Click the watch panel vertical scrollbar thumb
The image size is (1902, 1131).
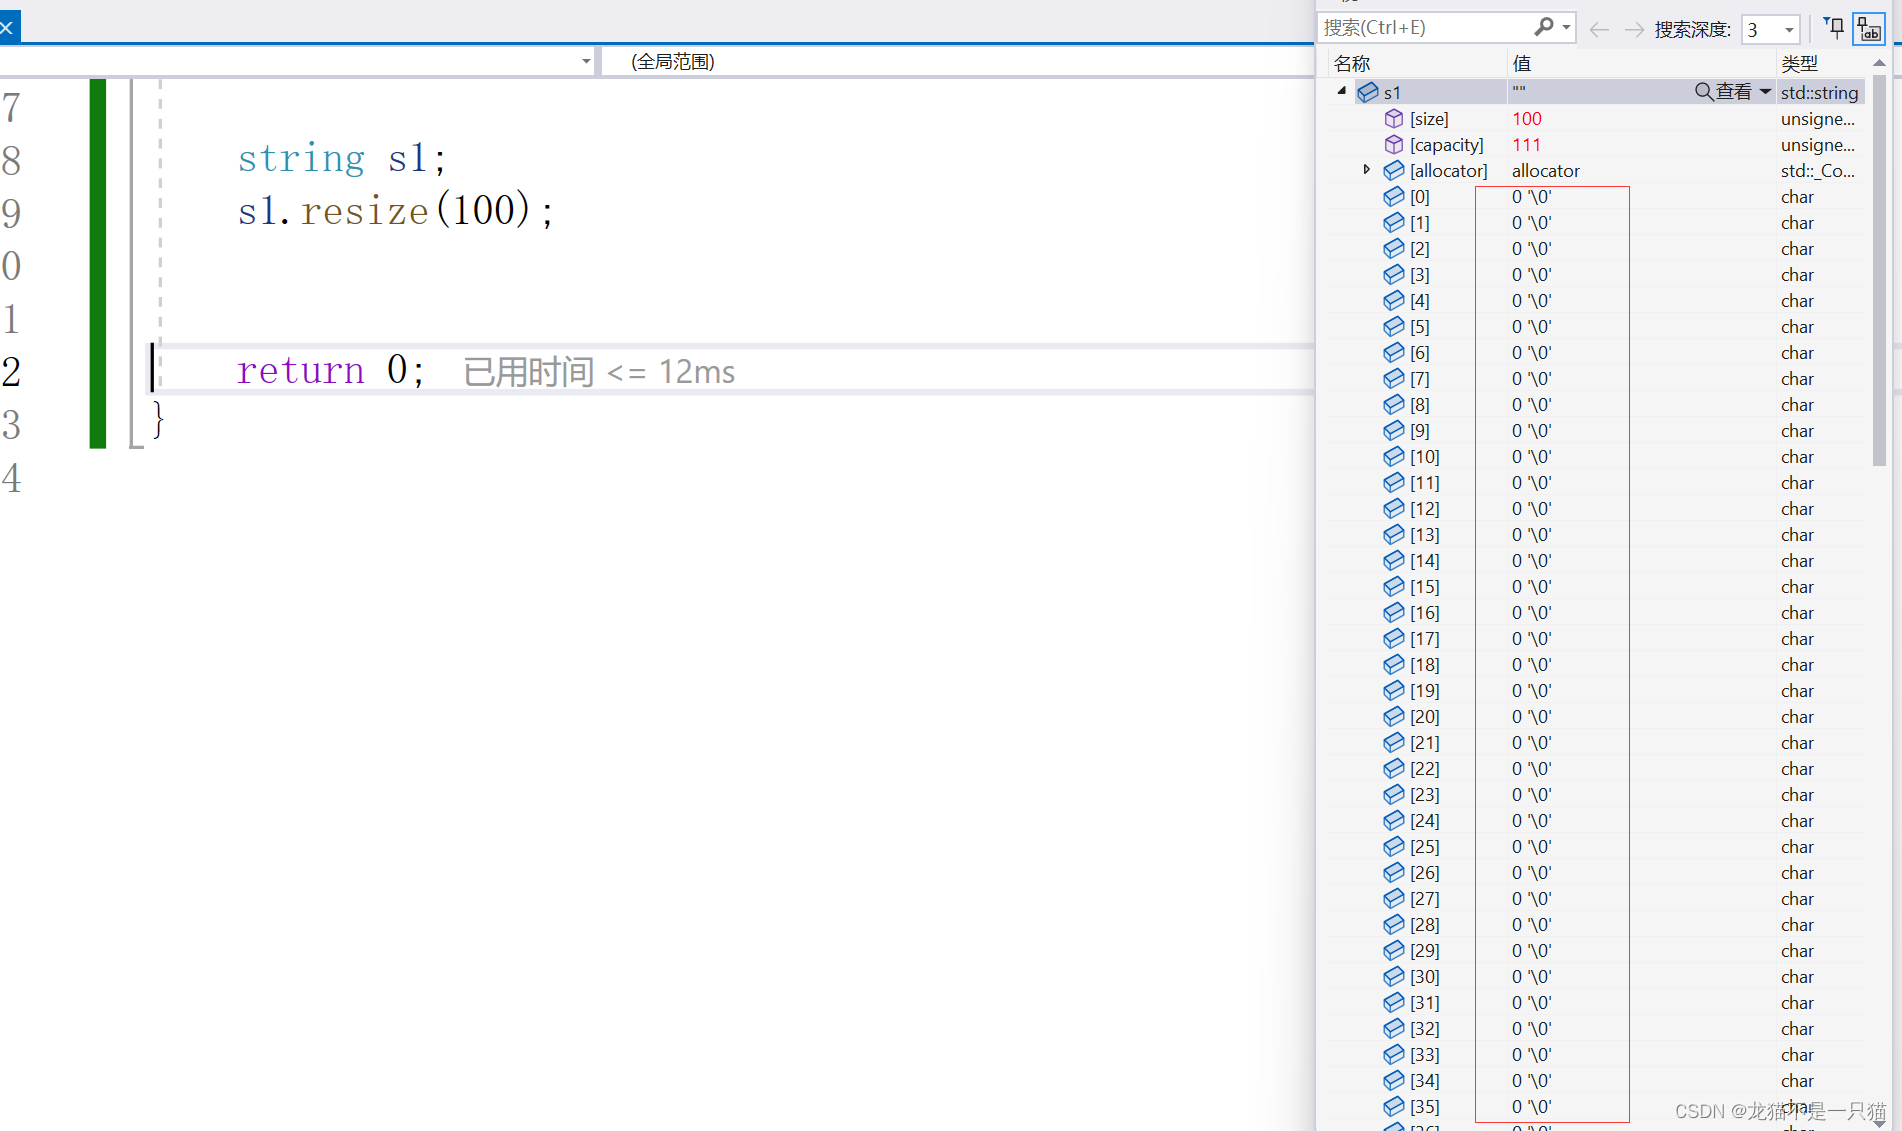coord(1879,270)
